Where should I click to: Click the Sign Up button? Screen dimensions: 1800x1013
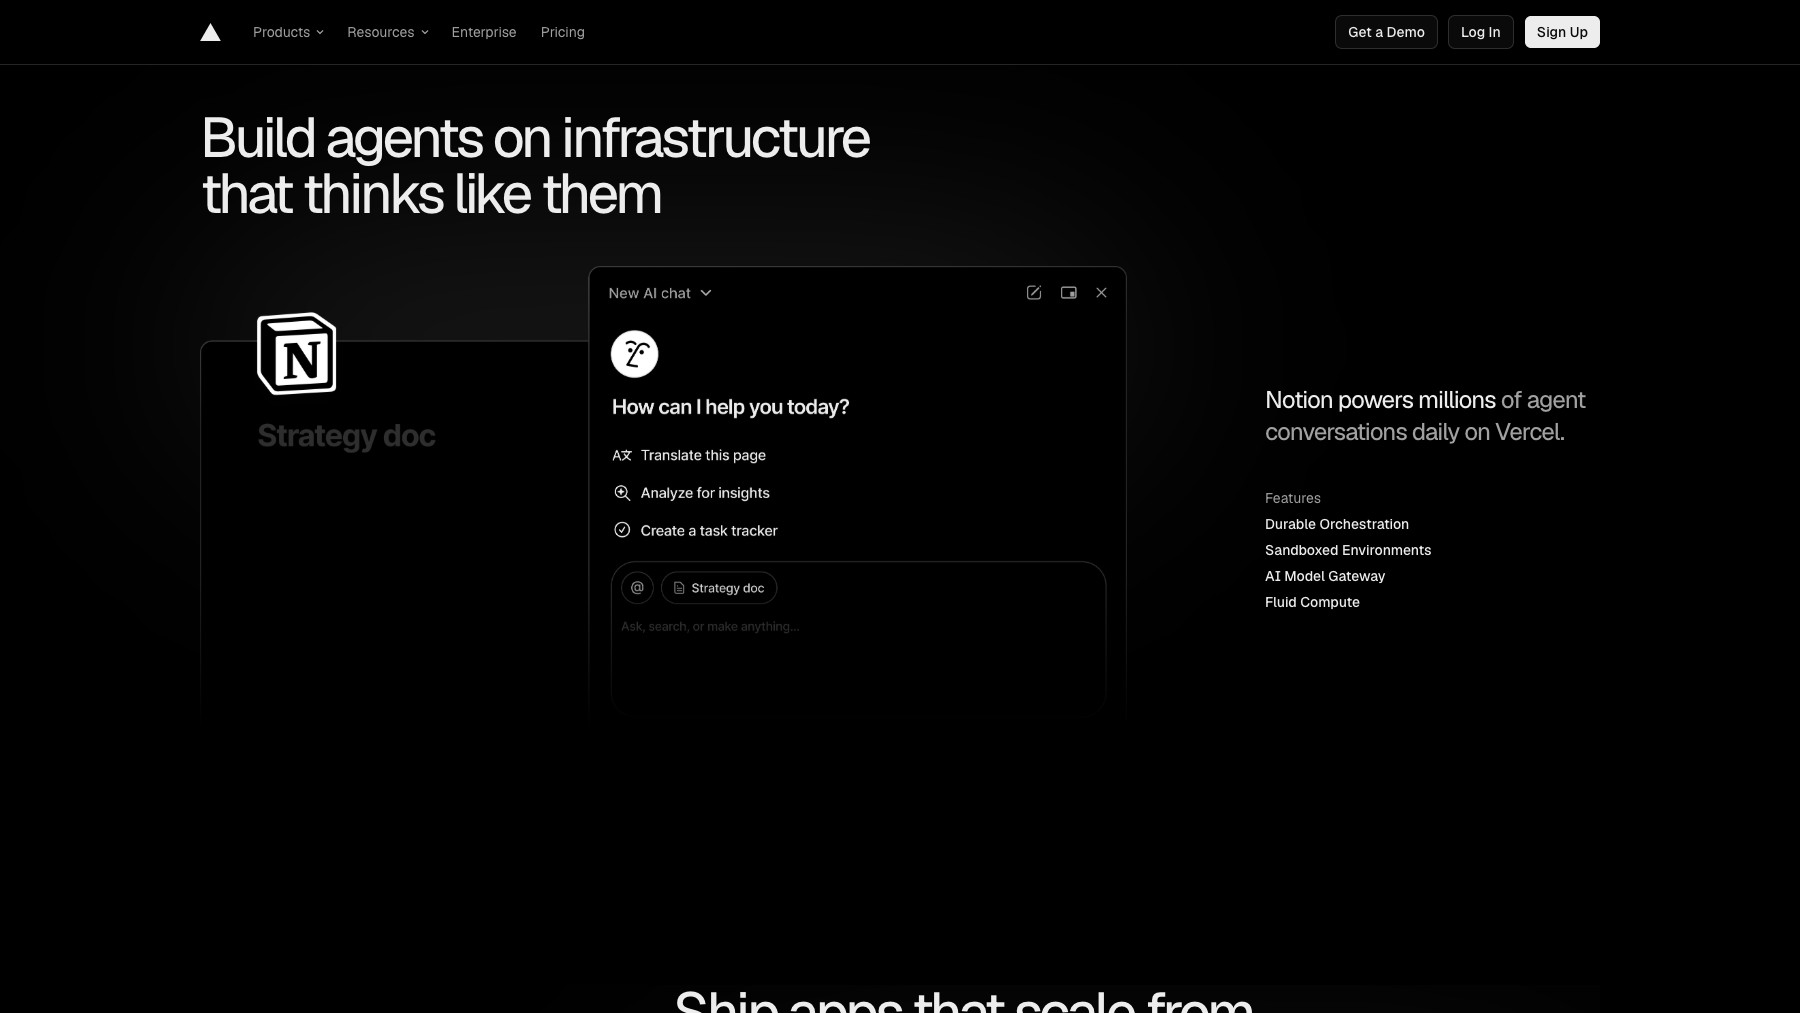(1562, 32)
